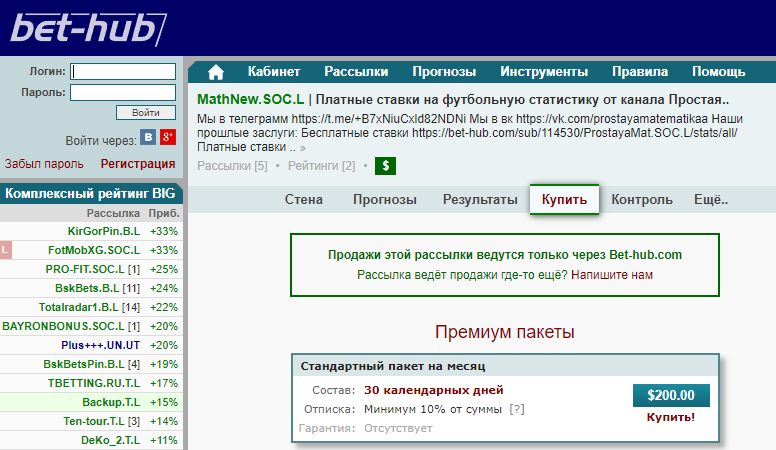Viewport: 776px width, 450px height.
Task: Click the 30 календарных дней text
Action: (x=434, y=390)
